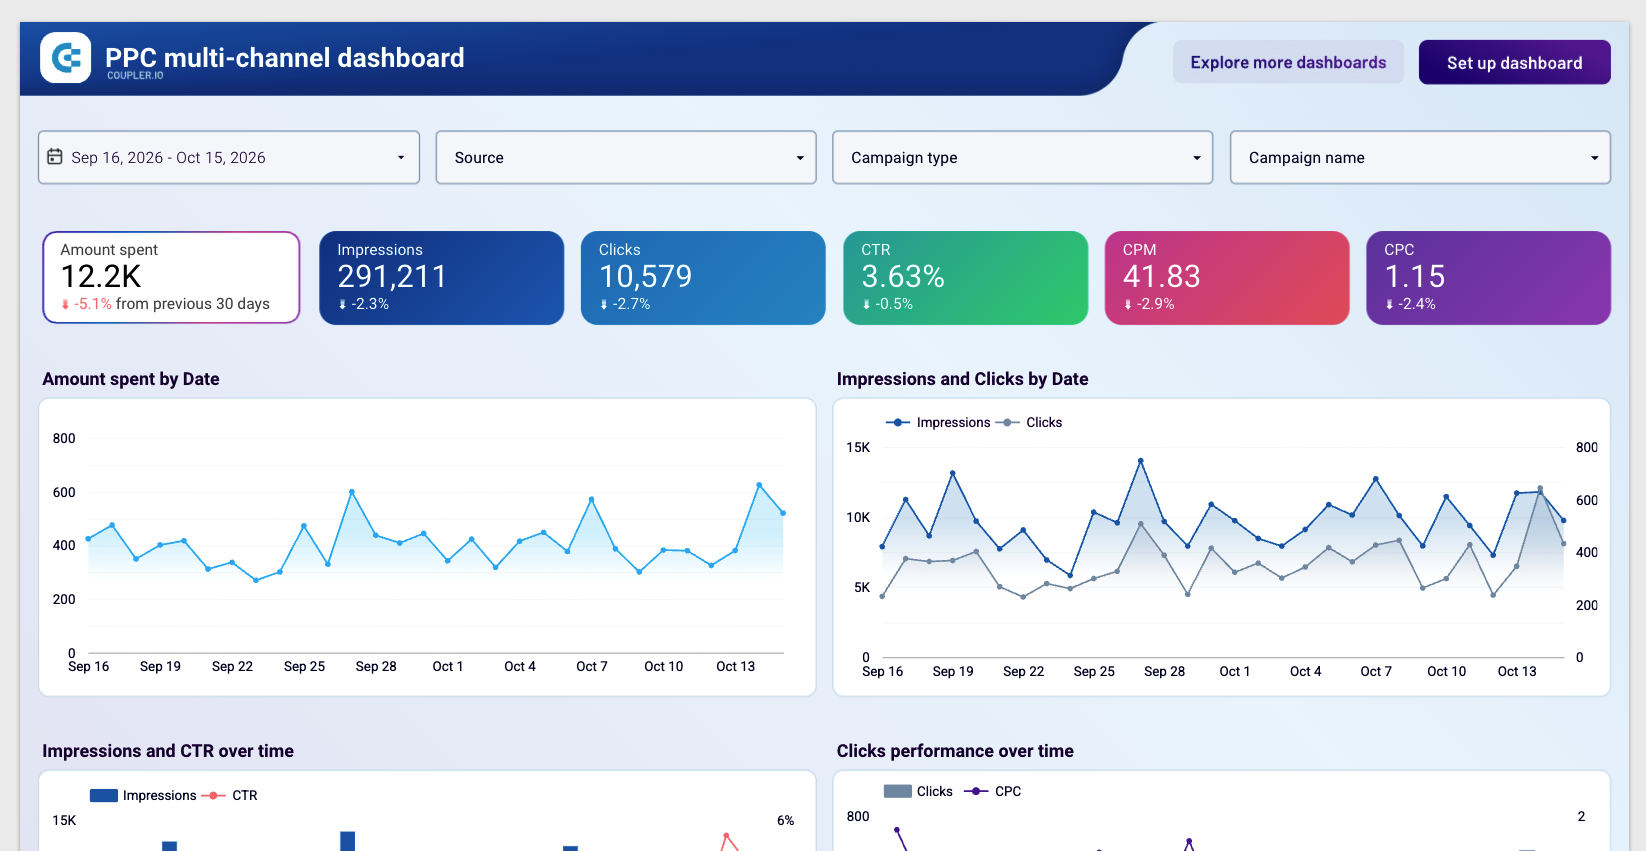Click the Oct 10 axis label in Impressions and Clicks chart
The width and height of the screenshot is (1646, 851).
[x=1446, y=671]
